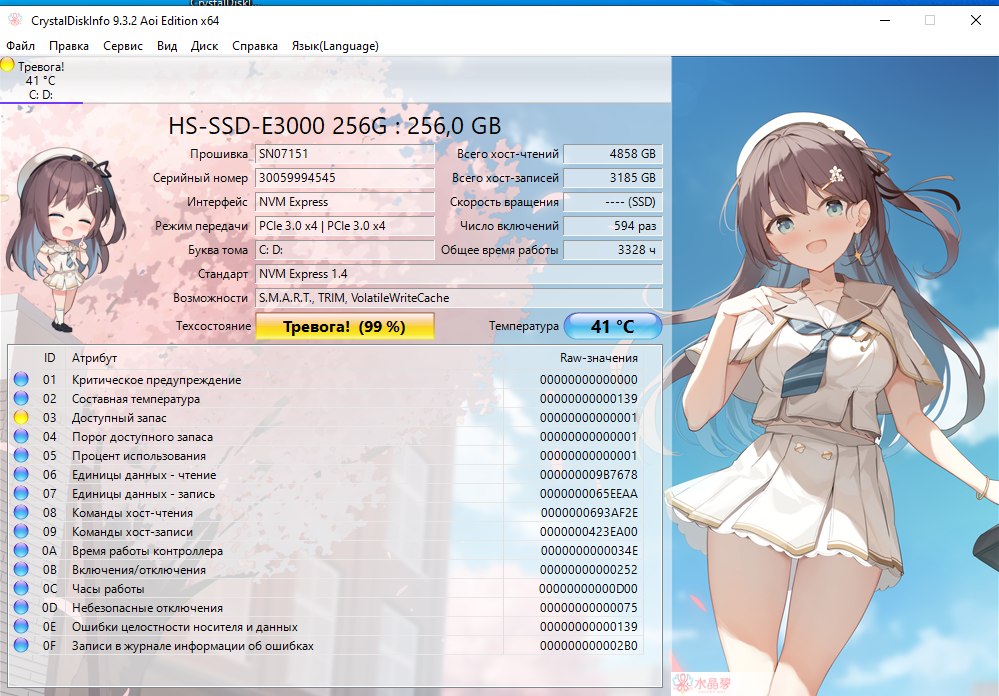The image size is (999, 696).
Task: Click blue status icon for Включения/отключения
Action: click(21, 570)
